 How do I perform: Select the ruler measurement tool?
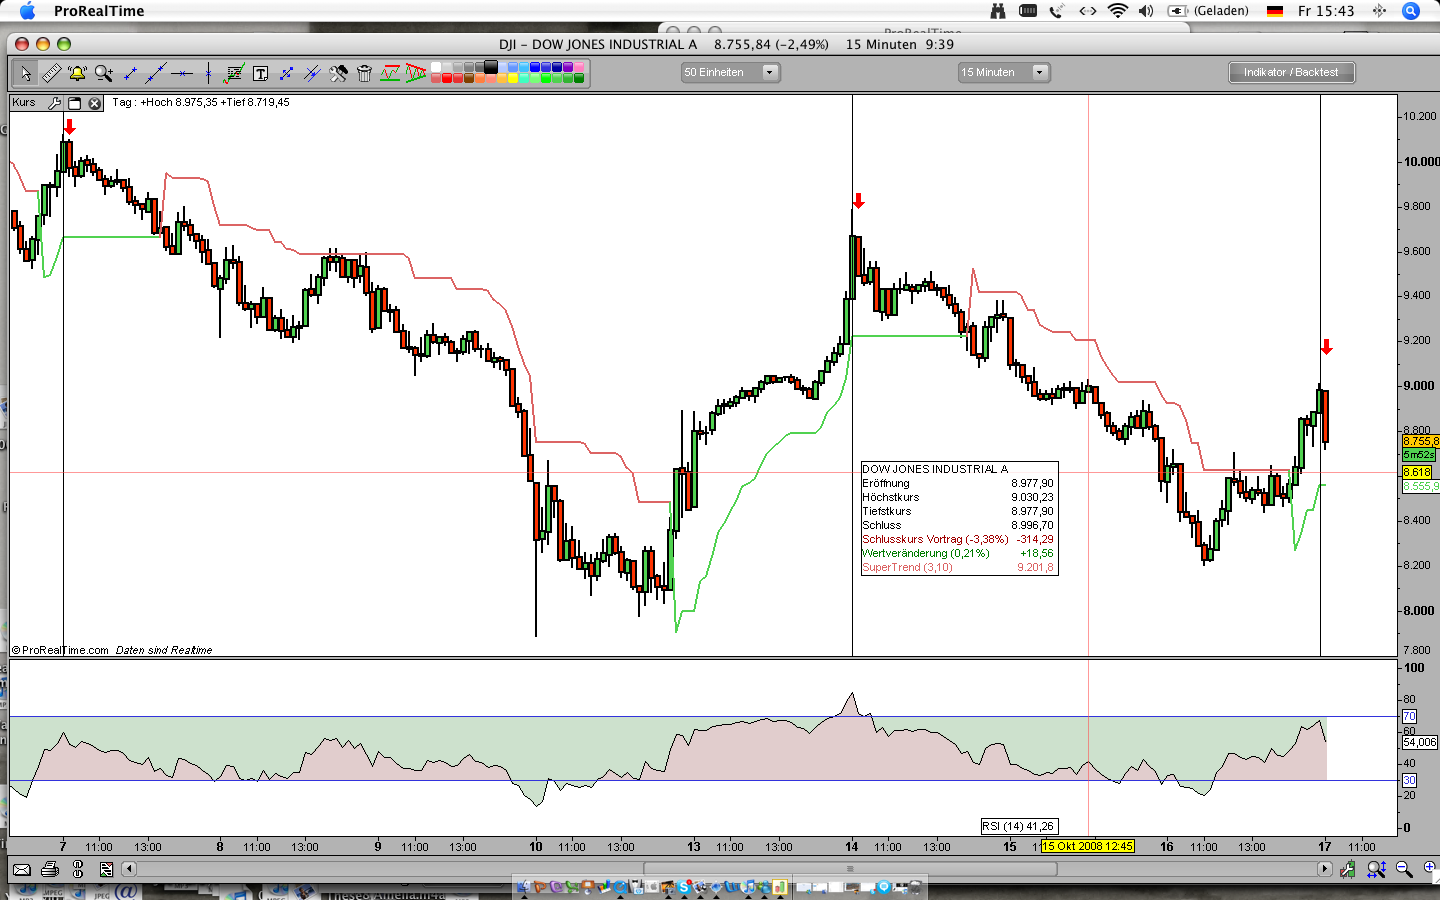(51, 73)
